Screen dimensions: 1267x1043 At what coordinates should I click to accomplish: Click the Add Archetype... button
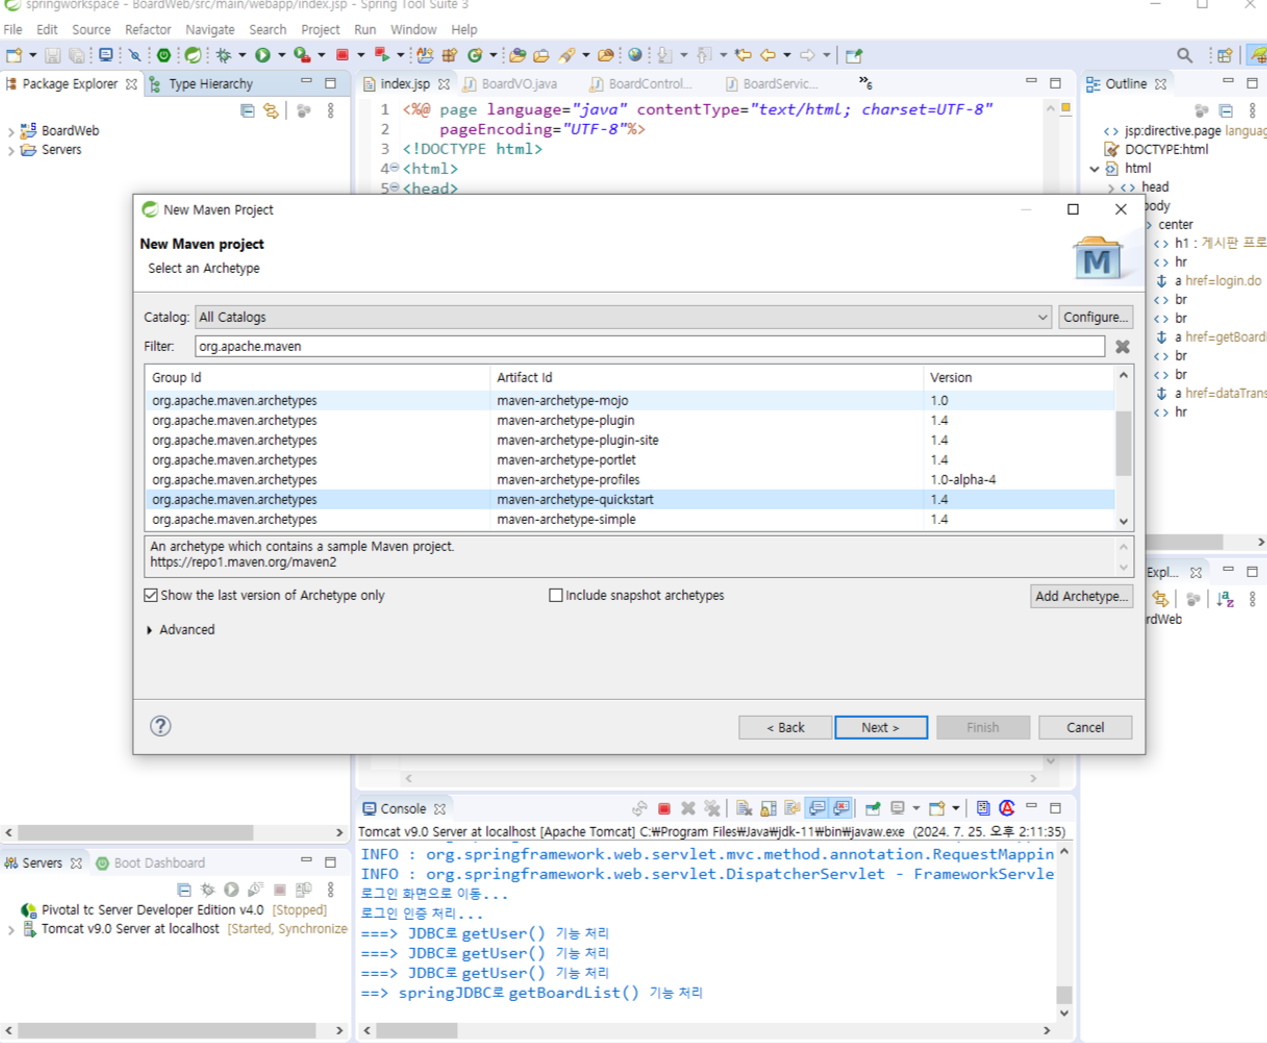1081,596
